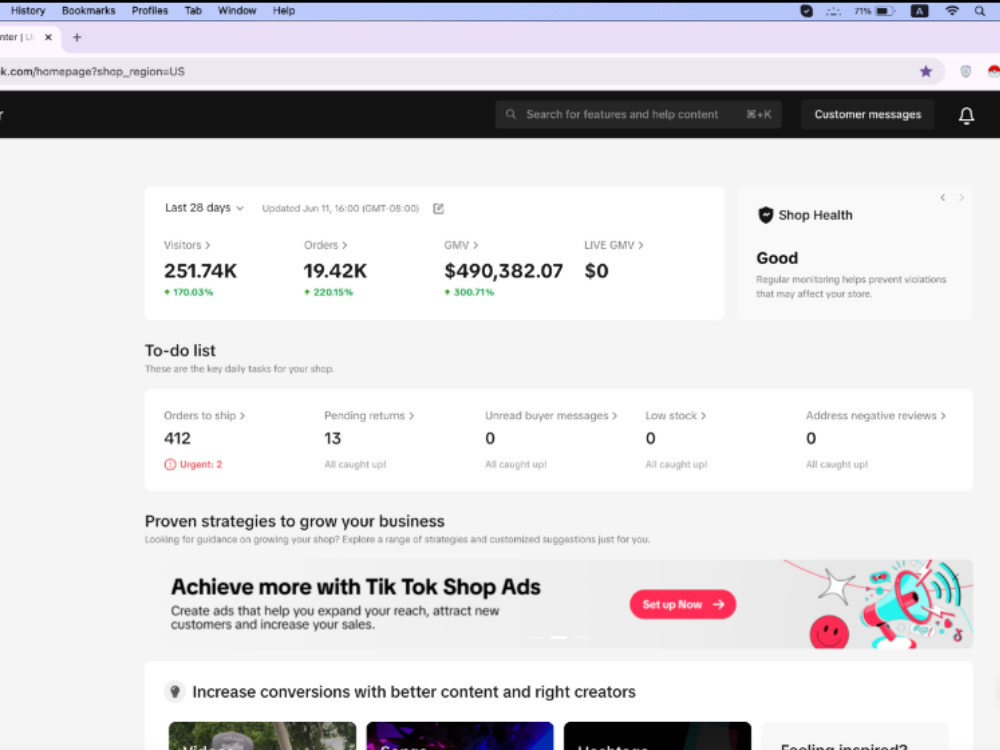The height and width of the screenshot is (750, 1000).
Task: Expand Orders details
Action: [x=325, y=245]
